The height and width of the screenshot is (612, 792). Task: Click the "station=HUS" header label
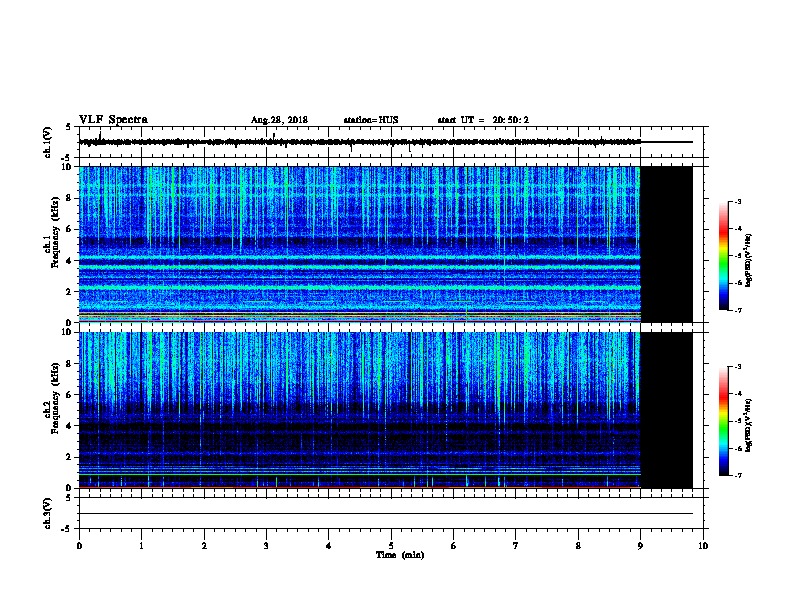click(x=371, y=120)
